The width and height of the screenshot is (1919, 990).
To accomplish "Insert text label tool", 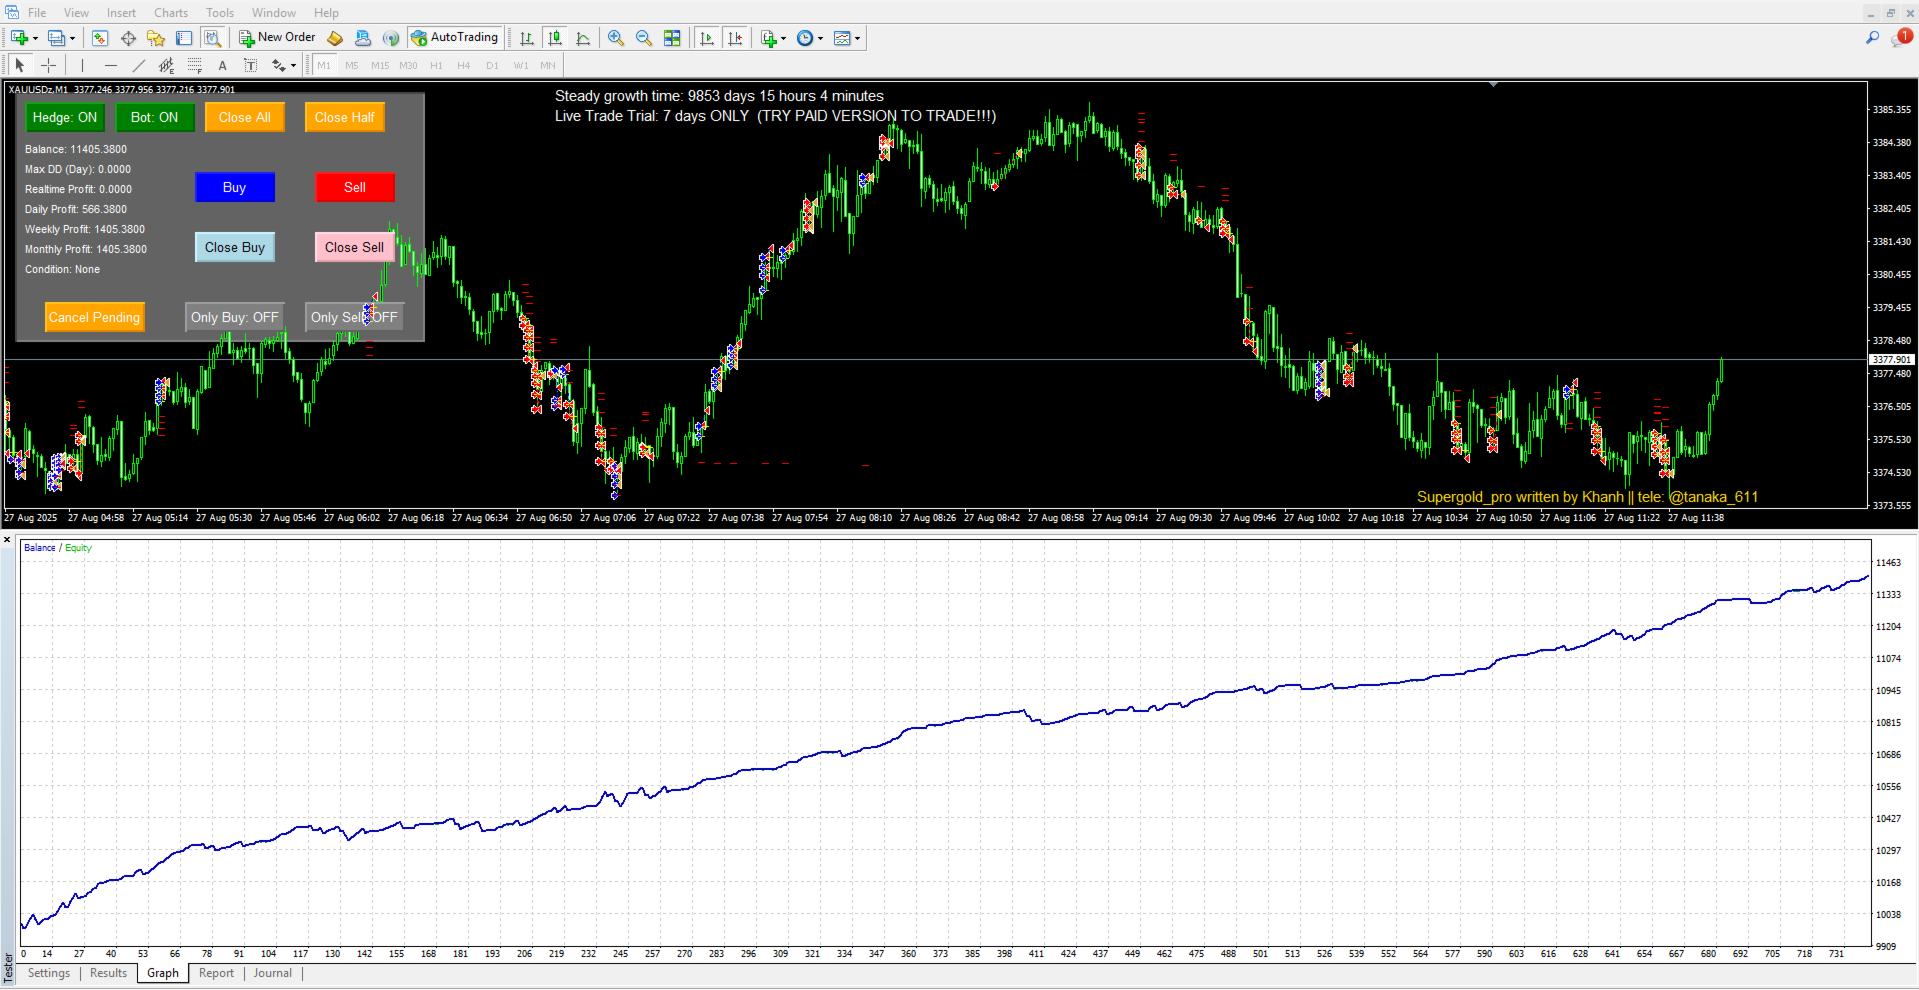I will click(x=250, y=65).
